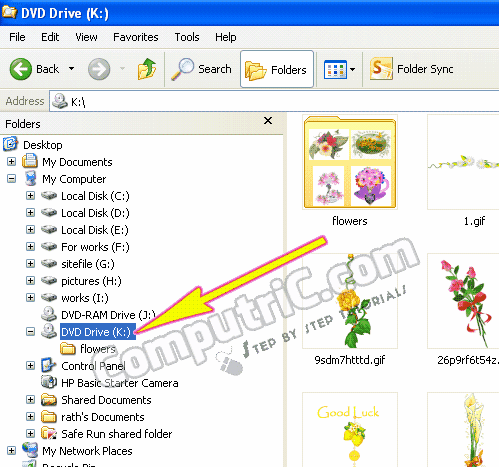This screenshot has width=499, height=467.
Task: Expand rath's Documents node
Action: [x=30, y=417]
